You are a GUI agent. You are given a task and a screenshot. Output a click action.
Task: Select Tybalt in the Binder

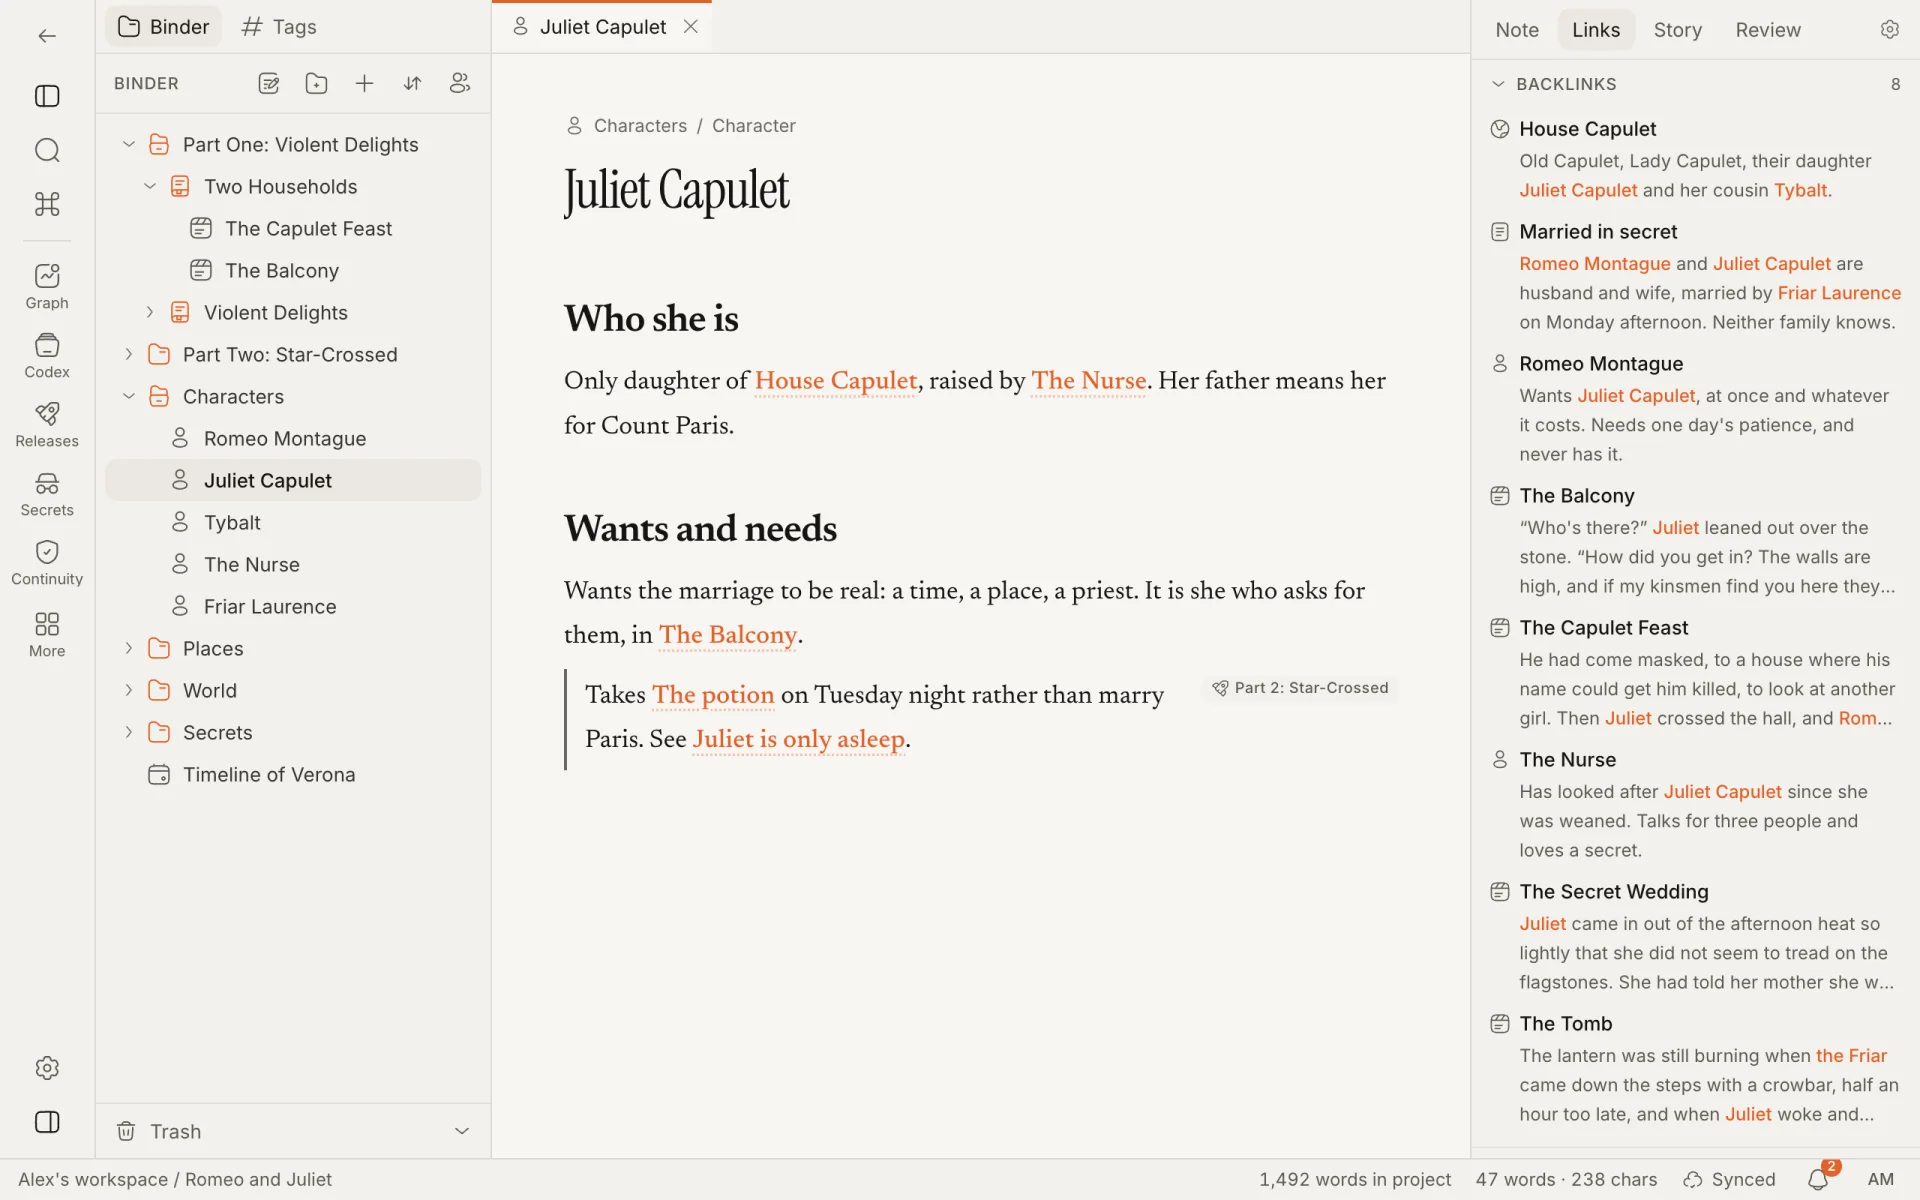click(293, 522)
